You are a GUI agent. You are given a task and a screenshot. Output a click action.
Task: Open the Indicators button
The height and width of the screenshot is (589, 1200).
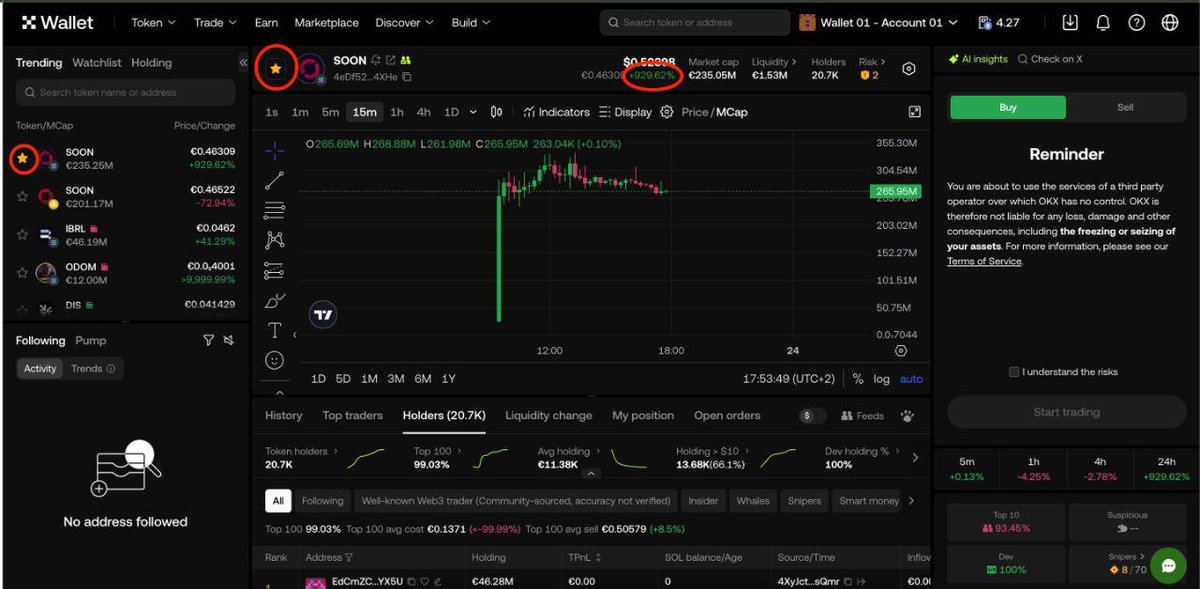click(x=557, y=112)
